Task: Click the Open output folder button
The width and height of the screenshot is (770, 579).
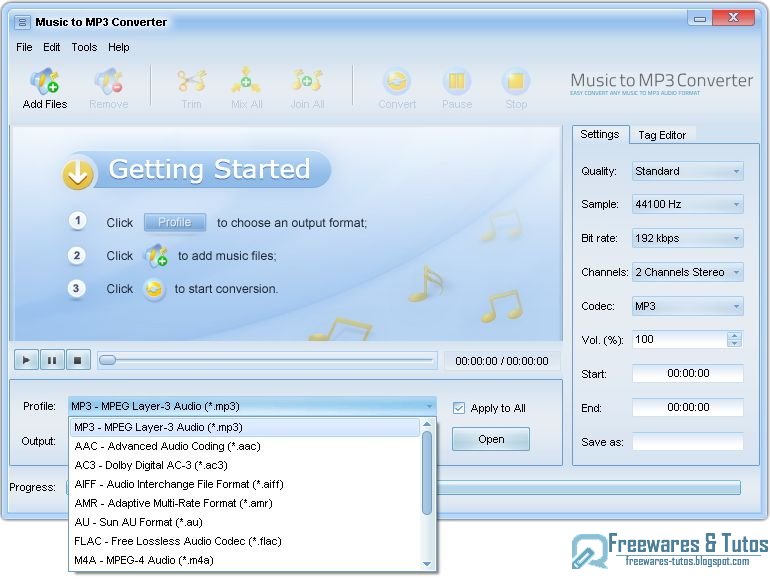Action: pyautogui.click(x=491, y=439)
